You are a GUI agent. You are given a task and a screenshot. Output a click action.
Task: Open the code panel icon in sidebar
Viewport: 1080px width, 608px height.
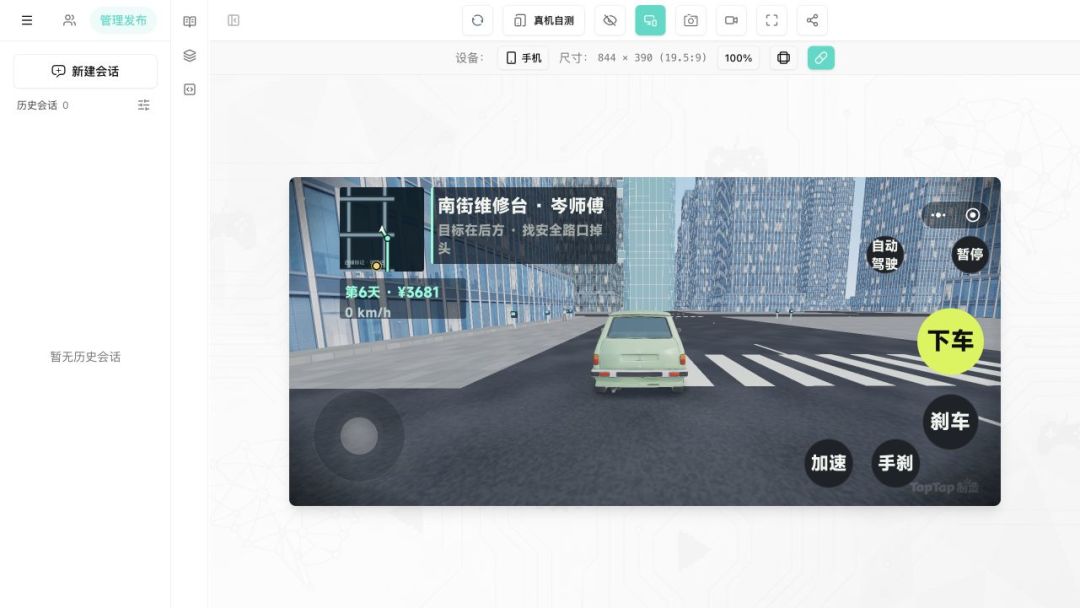pyautogui.click(x=189, y=90)
